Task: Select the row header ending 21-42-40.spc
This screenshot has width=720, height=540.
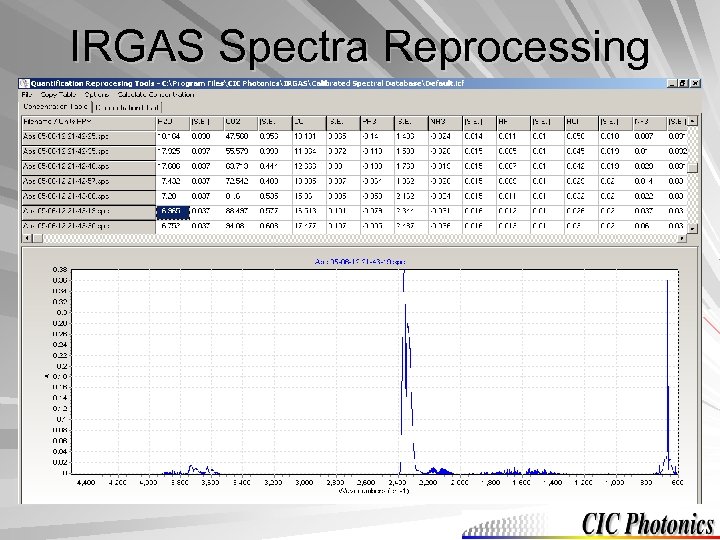Action: click(x=89, y=167)
